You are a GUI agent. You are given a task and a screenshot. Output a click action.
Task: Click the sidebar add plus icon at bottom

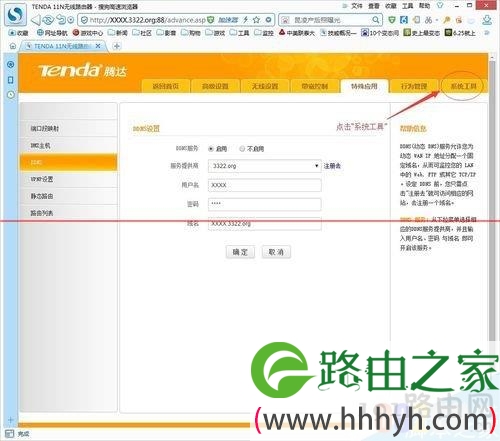10,420
